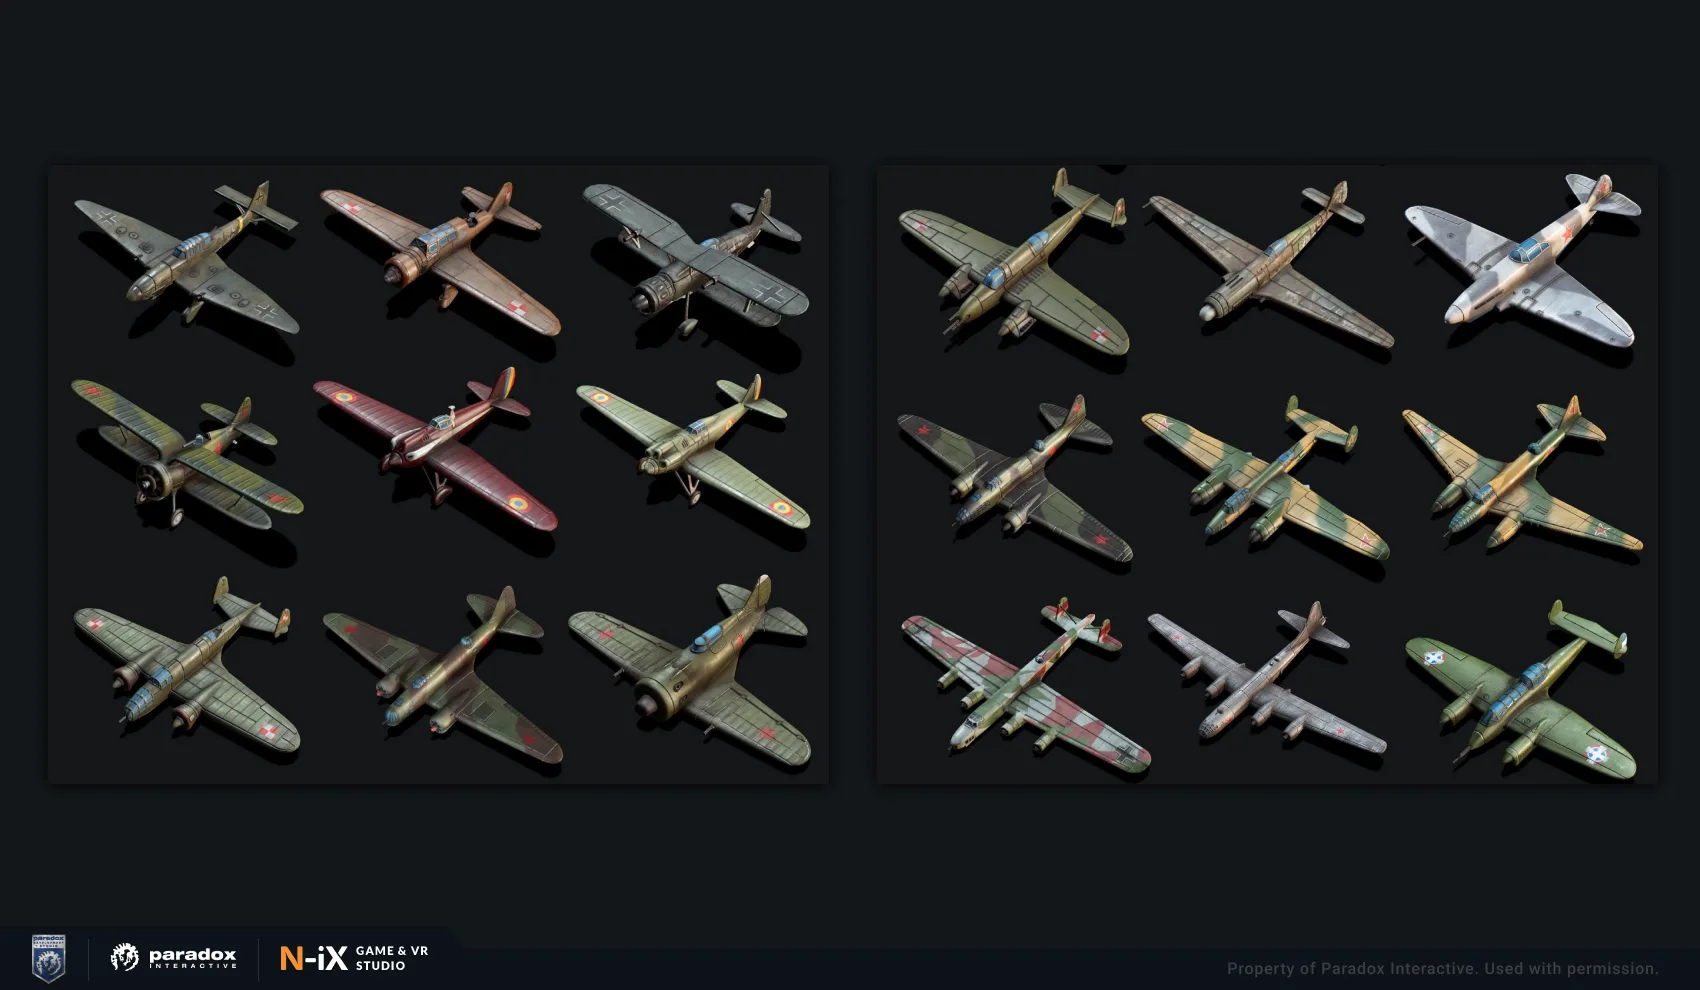Select the dark red Romanian monoplane

tap(435, 448)
